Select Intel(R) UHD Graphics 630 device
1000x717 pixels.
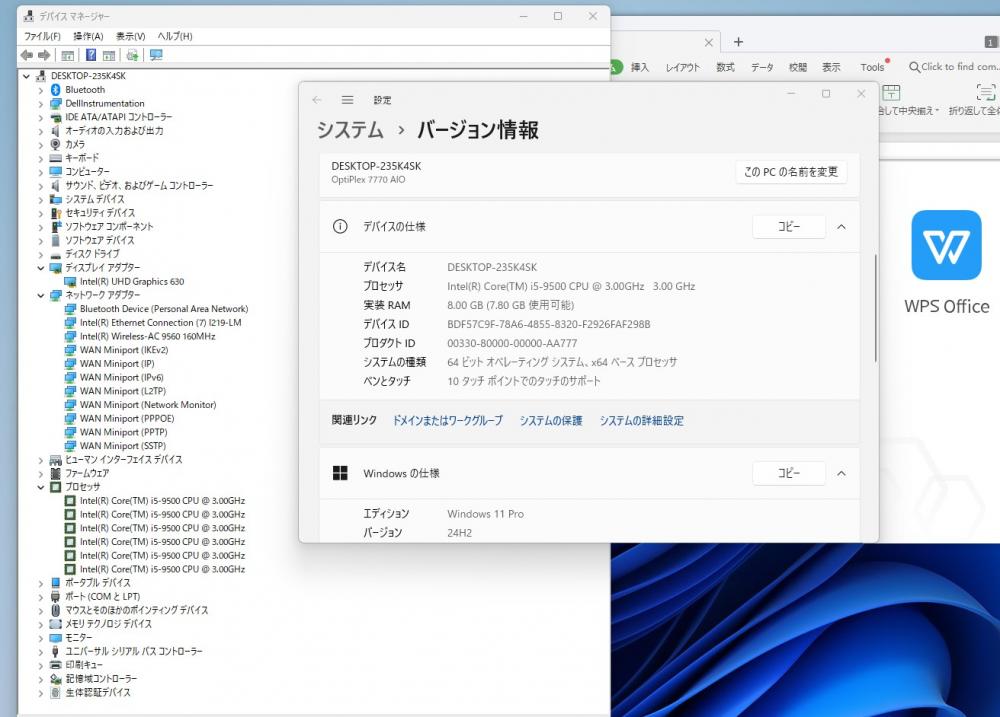pos(131,281)
